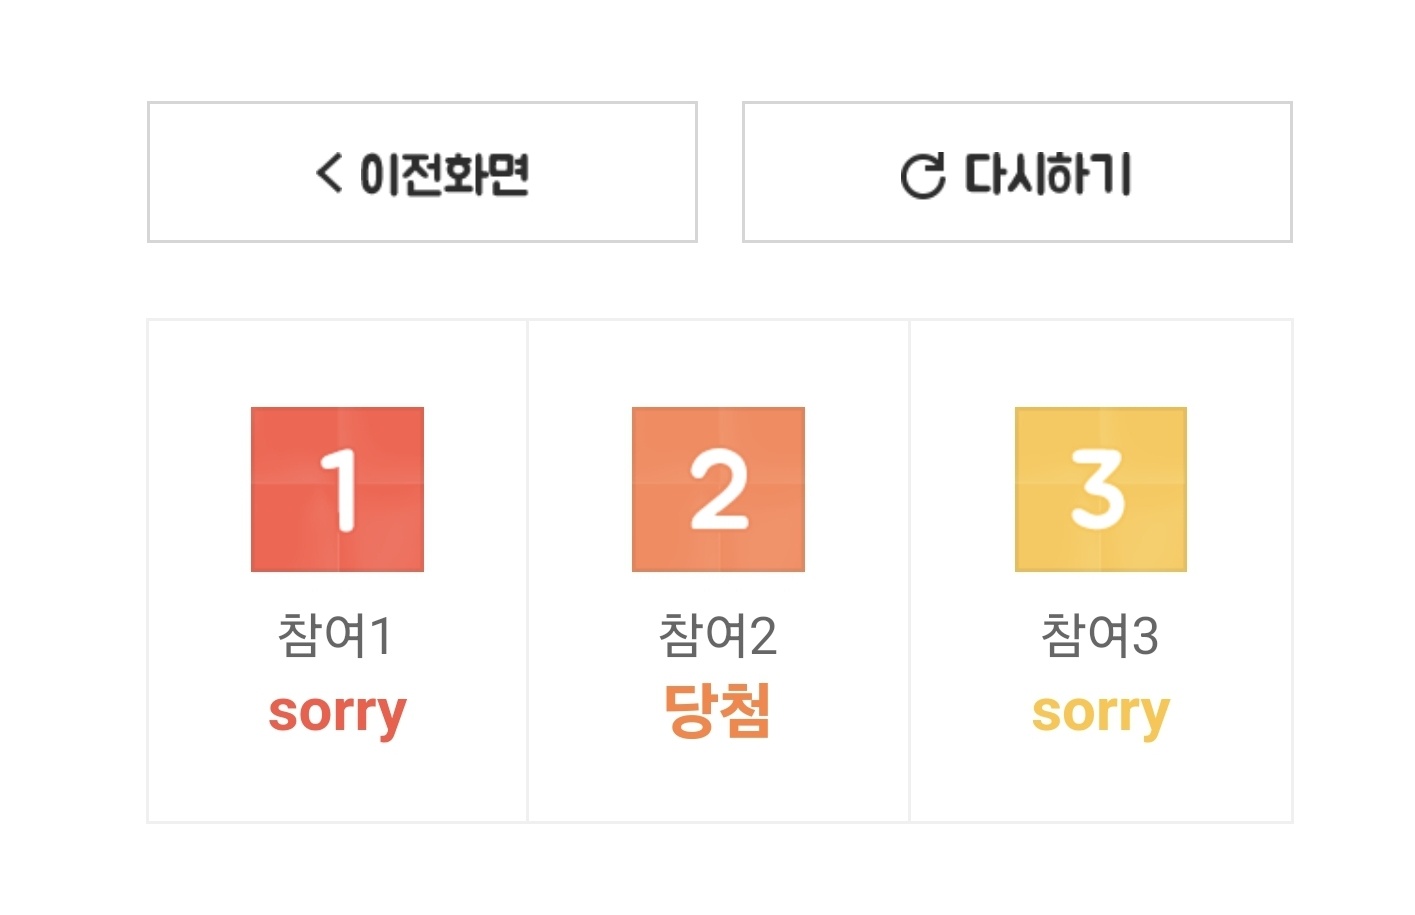Click the 참여1 participant label

tap(336, 636)
